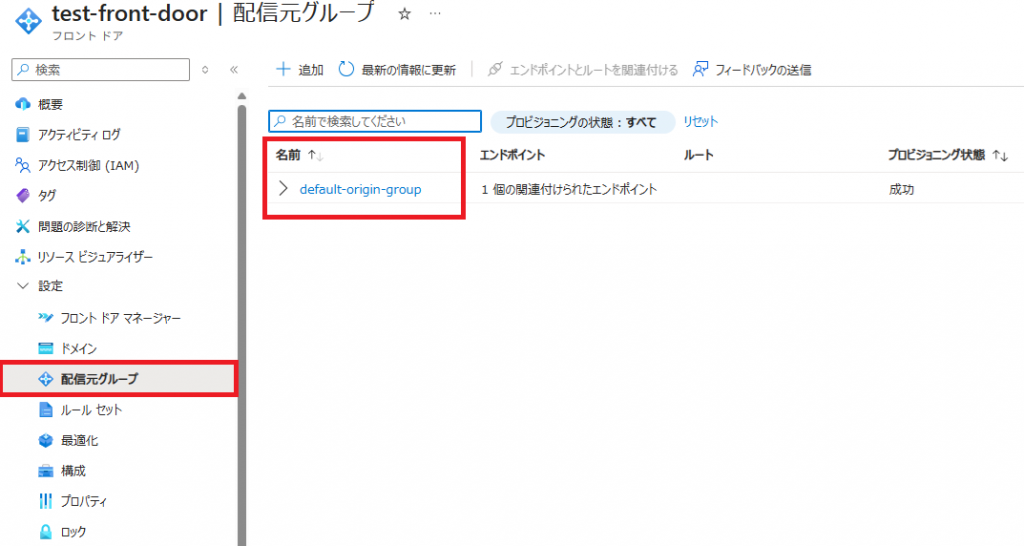The height and width of the screenshot is (546, 1024).
Task: Click the 成功 status cell
Action: pos(901,189)
